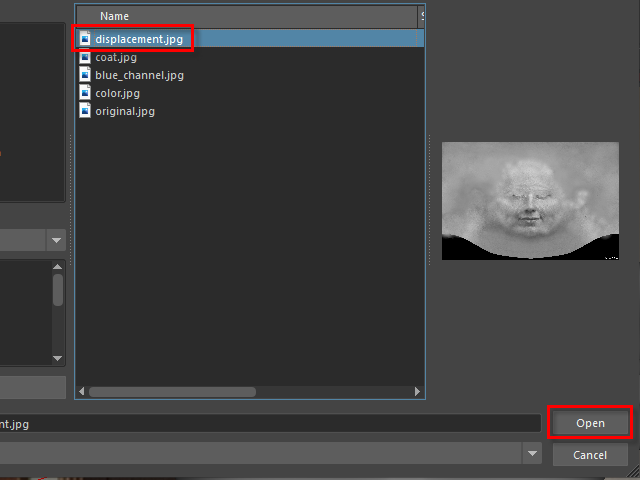Click the color.jpg file icon
This screenshot has height=480, width=640.
coord(86,93)
